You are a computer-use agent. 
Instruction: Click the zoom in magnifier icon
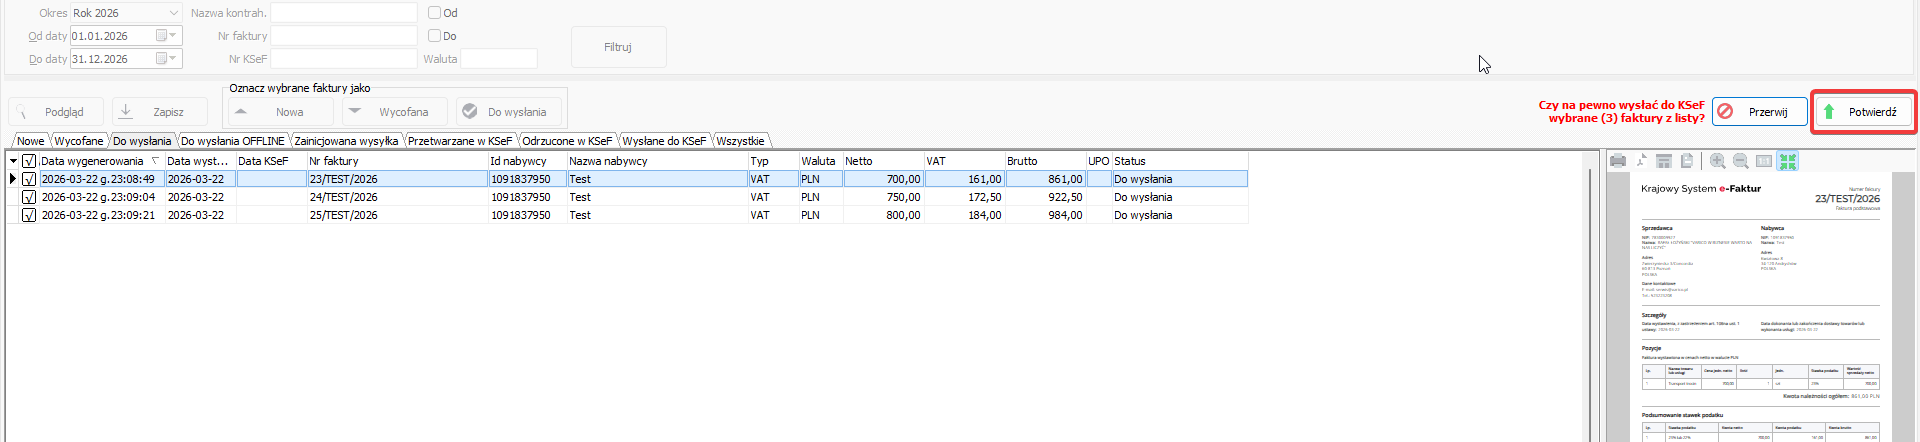coord(1717,161)
